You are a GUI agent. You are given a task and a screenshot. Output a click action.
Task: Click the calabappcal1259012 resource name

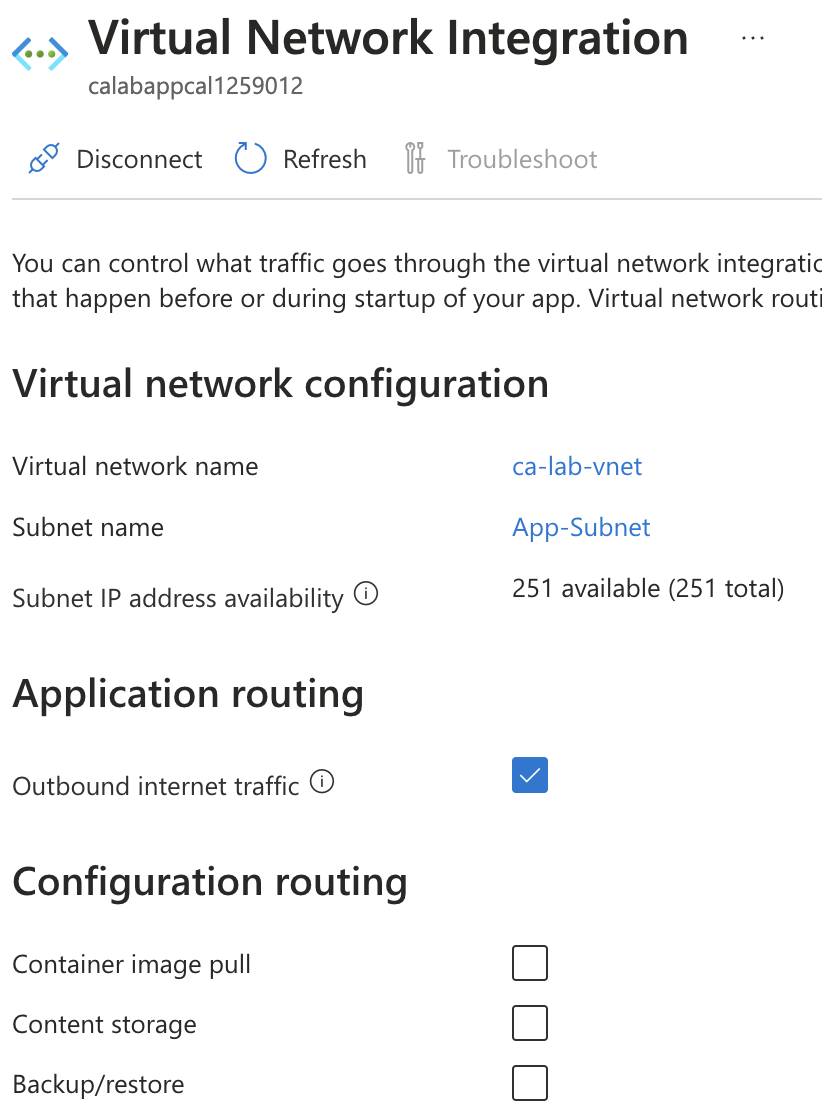point(195,87)
